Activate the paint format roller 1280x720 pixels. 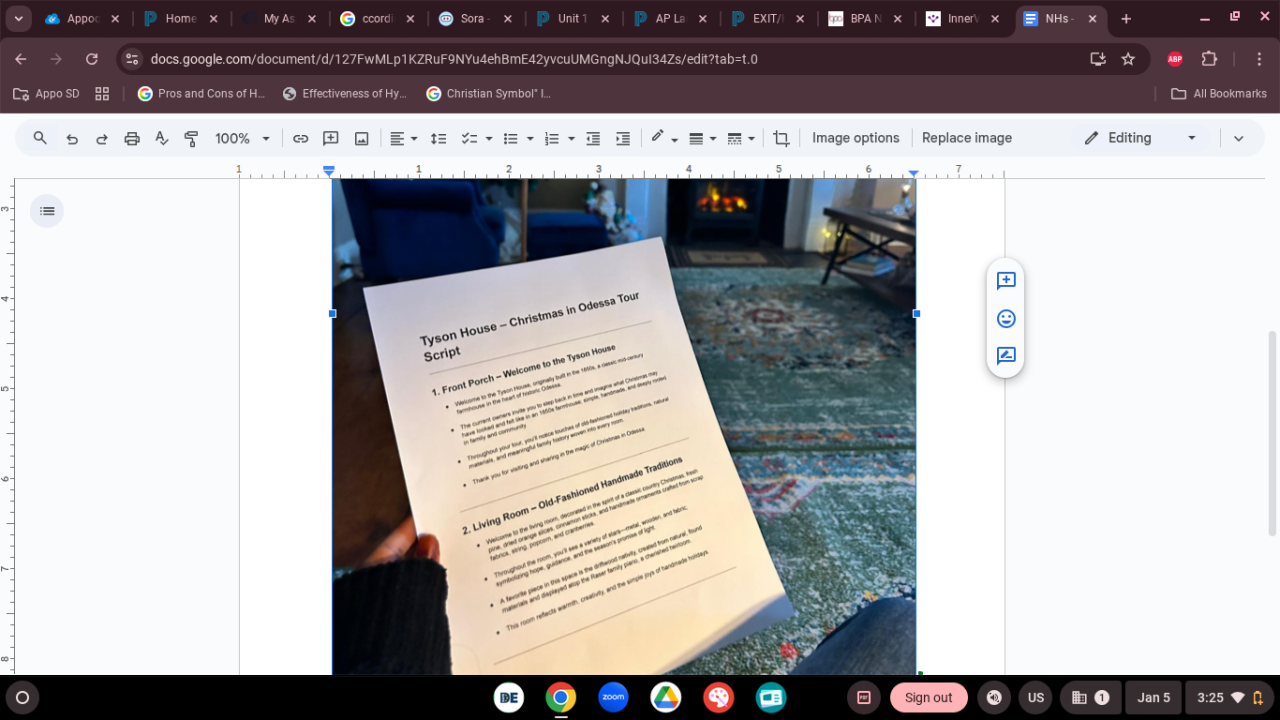tap(192, 138)
